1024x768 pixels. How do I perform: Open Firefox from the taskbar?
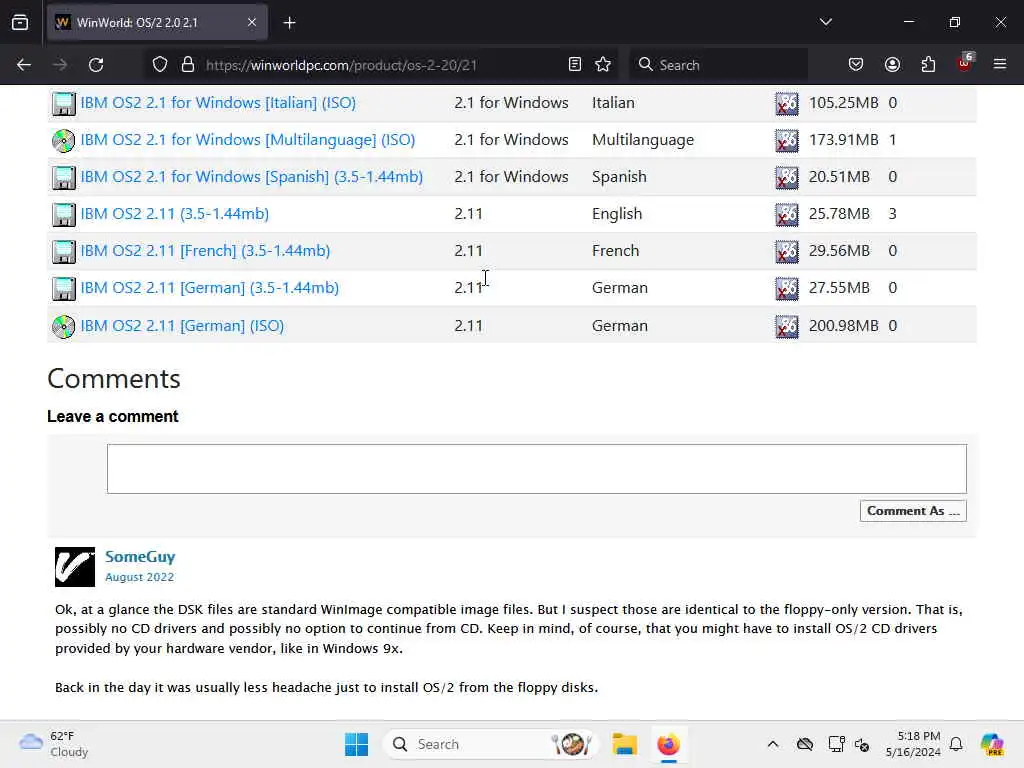[x=668, y=744]
